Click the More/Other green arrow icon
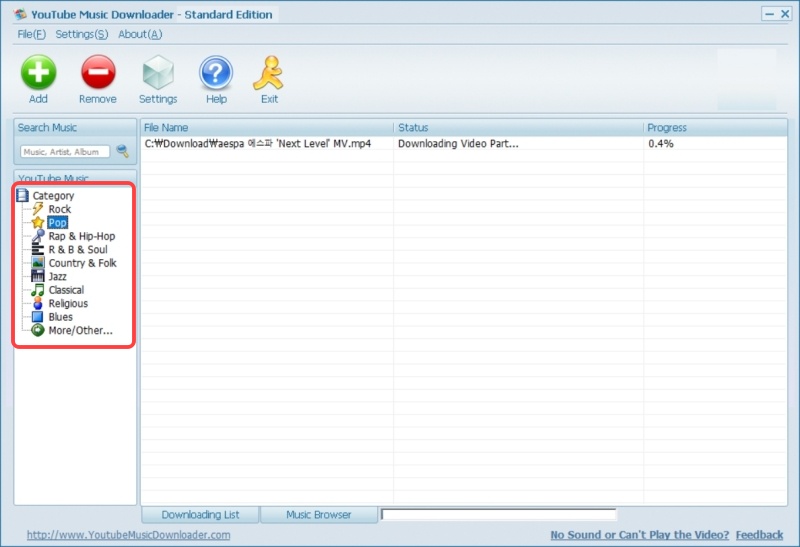This screenshot has width=800, height=547. pyautogui.click(x=38, y=330)
